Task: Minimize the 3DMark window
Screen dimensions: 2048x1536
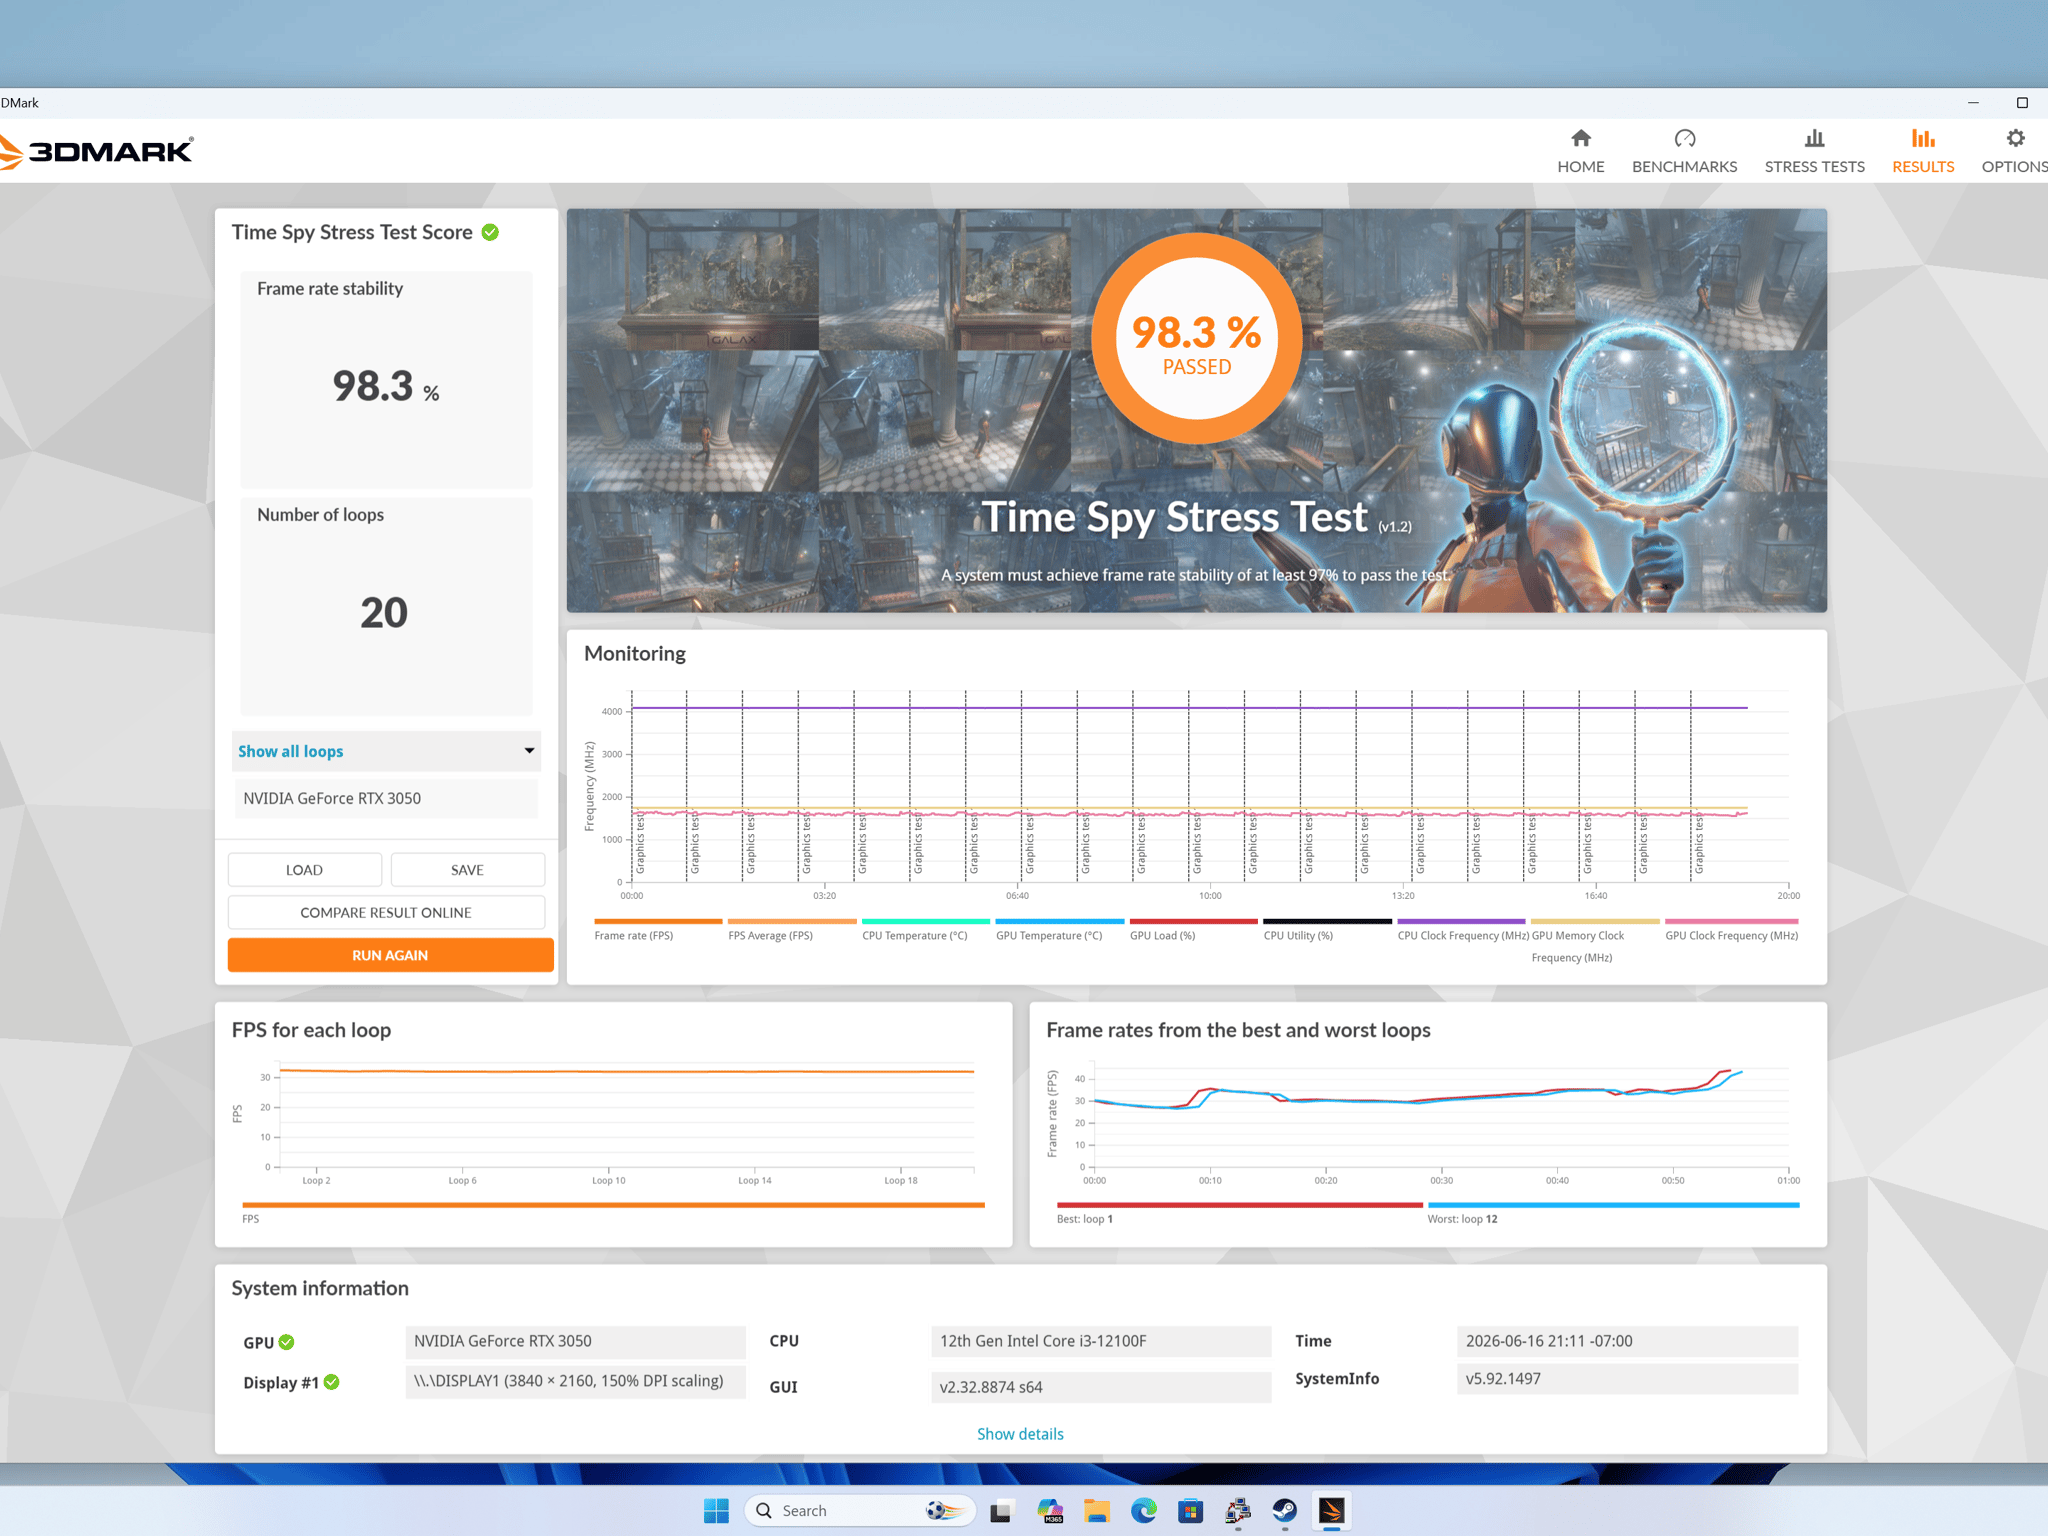Action: click(x=1972, y=103)
